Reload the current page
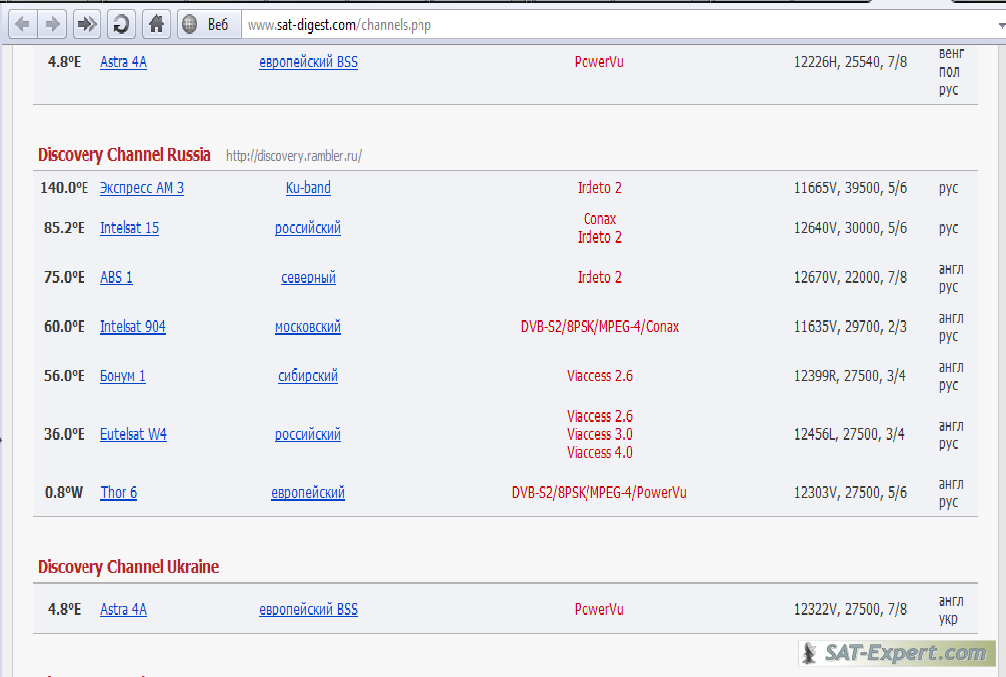Viewport: 1006px width, 677px height. click(x=120, y=24)
